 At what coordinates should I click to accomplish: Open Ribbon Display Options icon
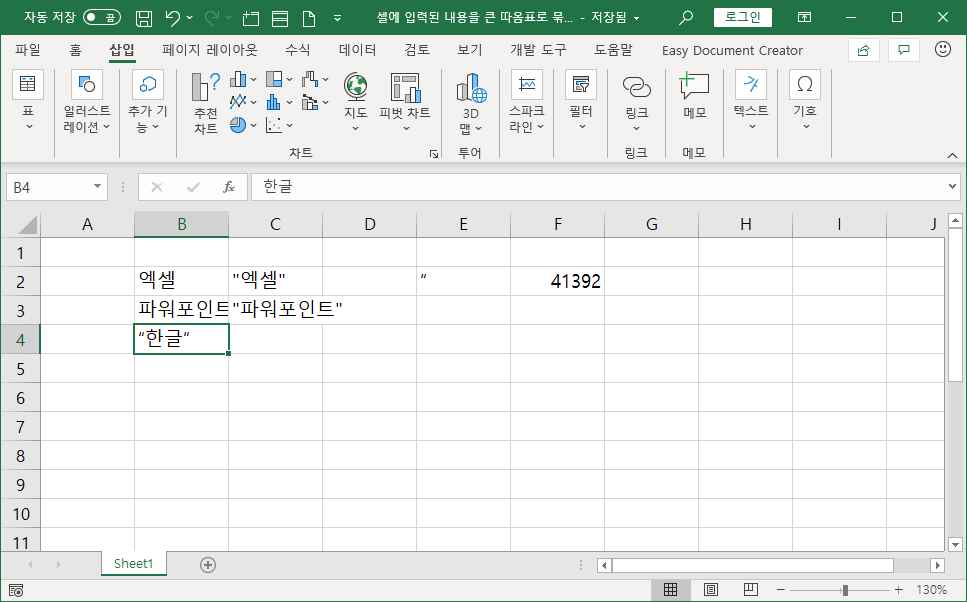[x=804, y=17]
